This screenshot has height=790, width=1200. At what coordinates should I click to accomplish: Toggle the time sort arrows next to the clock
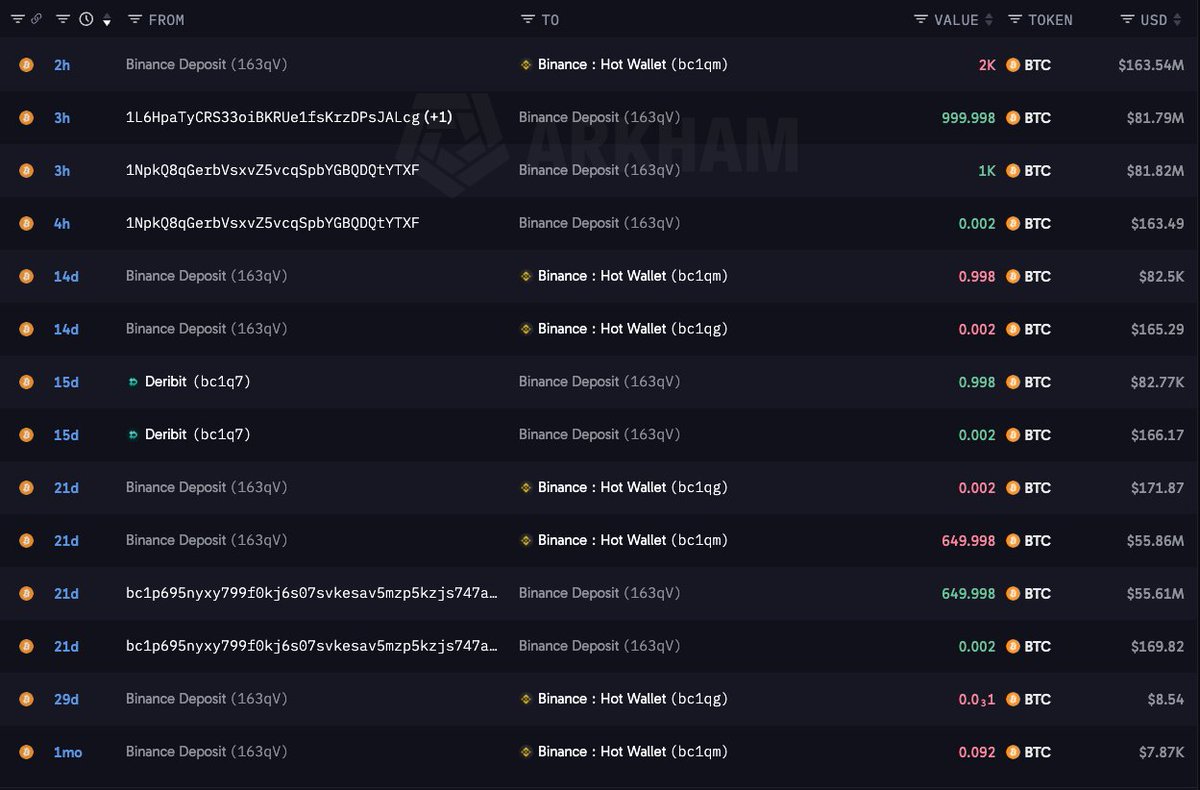[x=106, y=20]
